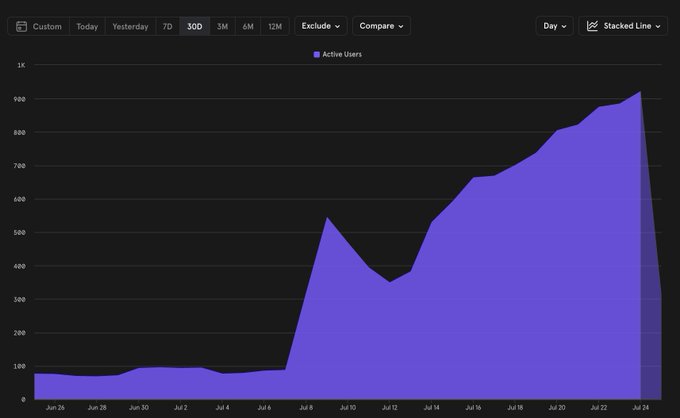Open the Compare dropdown

pyautogui.click(x=381, y=26)
